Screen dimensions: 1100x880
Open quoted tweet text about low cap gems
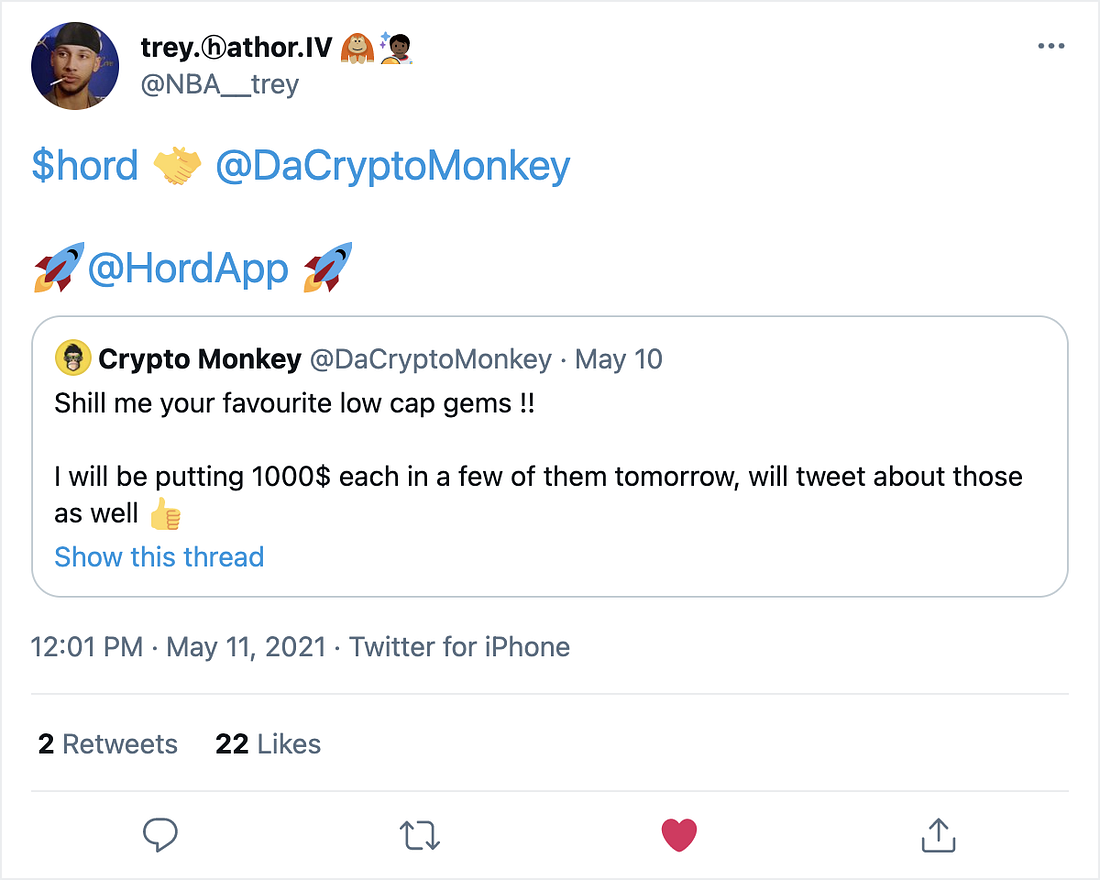[x=538, y=458]
